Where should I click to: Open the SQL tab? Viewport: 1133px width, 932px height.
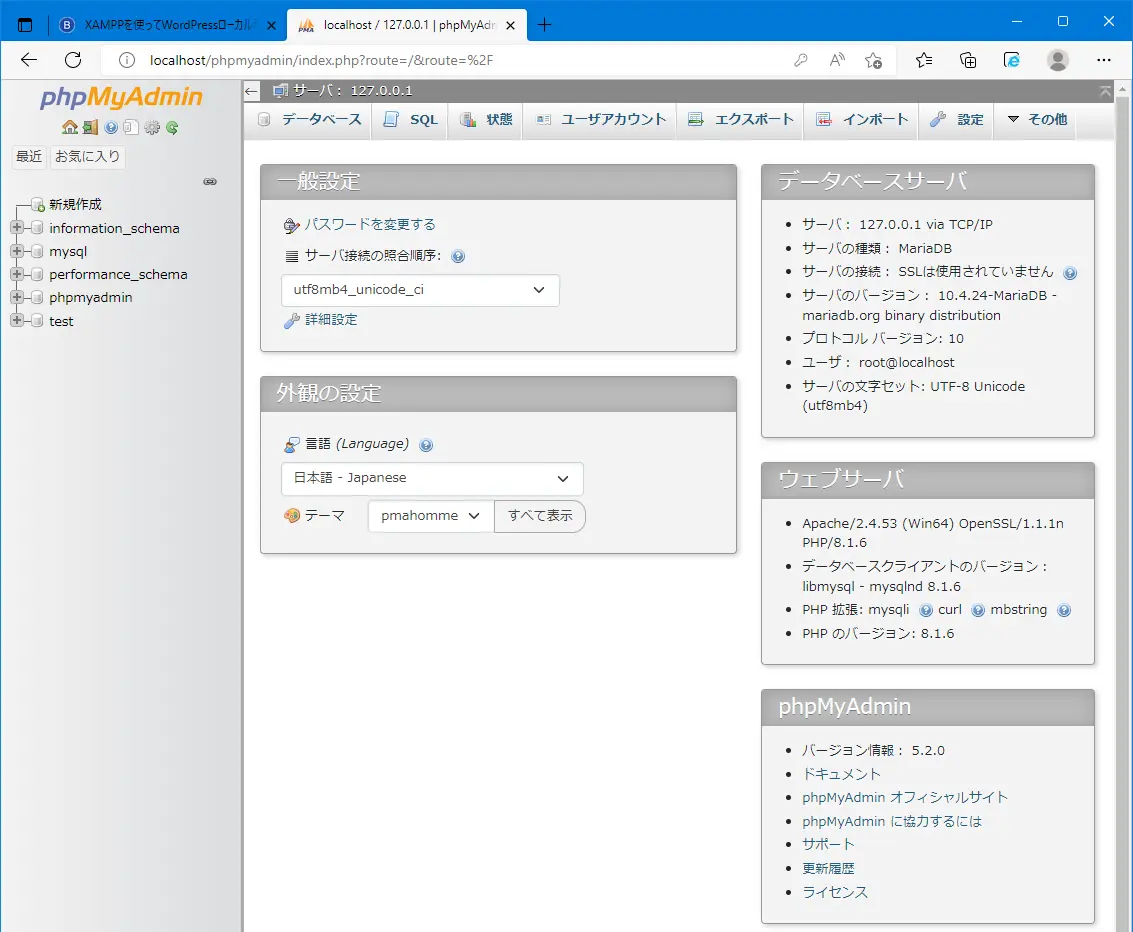click(x=410, y=119)
